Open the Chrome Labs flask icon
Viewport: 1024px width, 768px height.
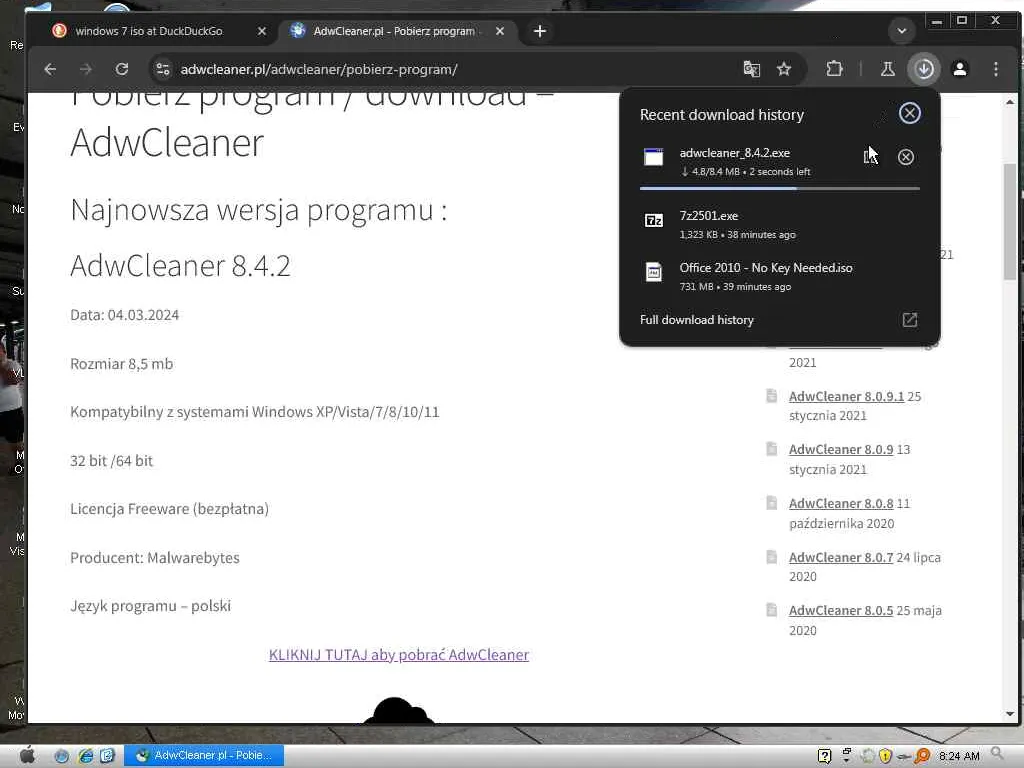[888, 69]
